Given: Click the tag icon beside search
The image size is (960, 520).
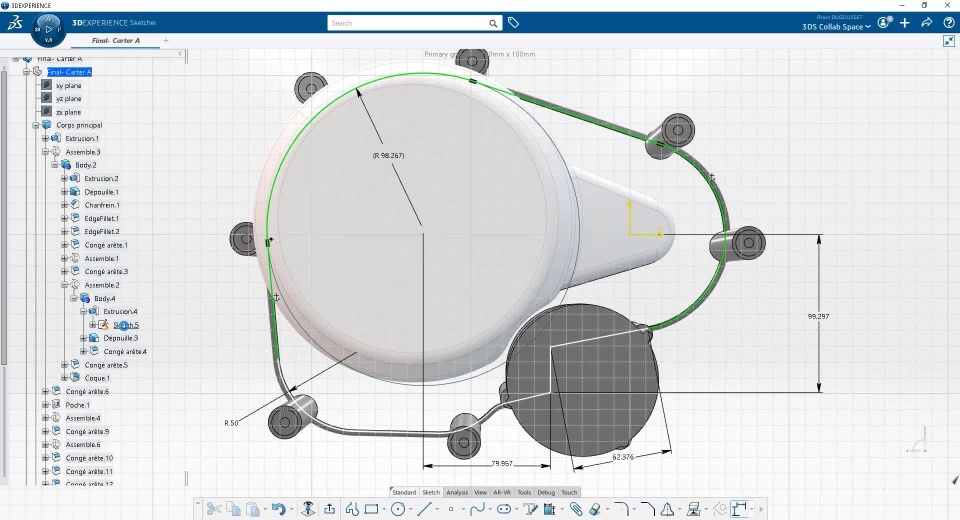Looking at the screenshot, I should pyautogui.click(x=513, y=23).
